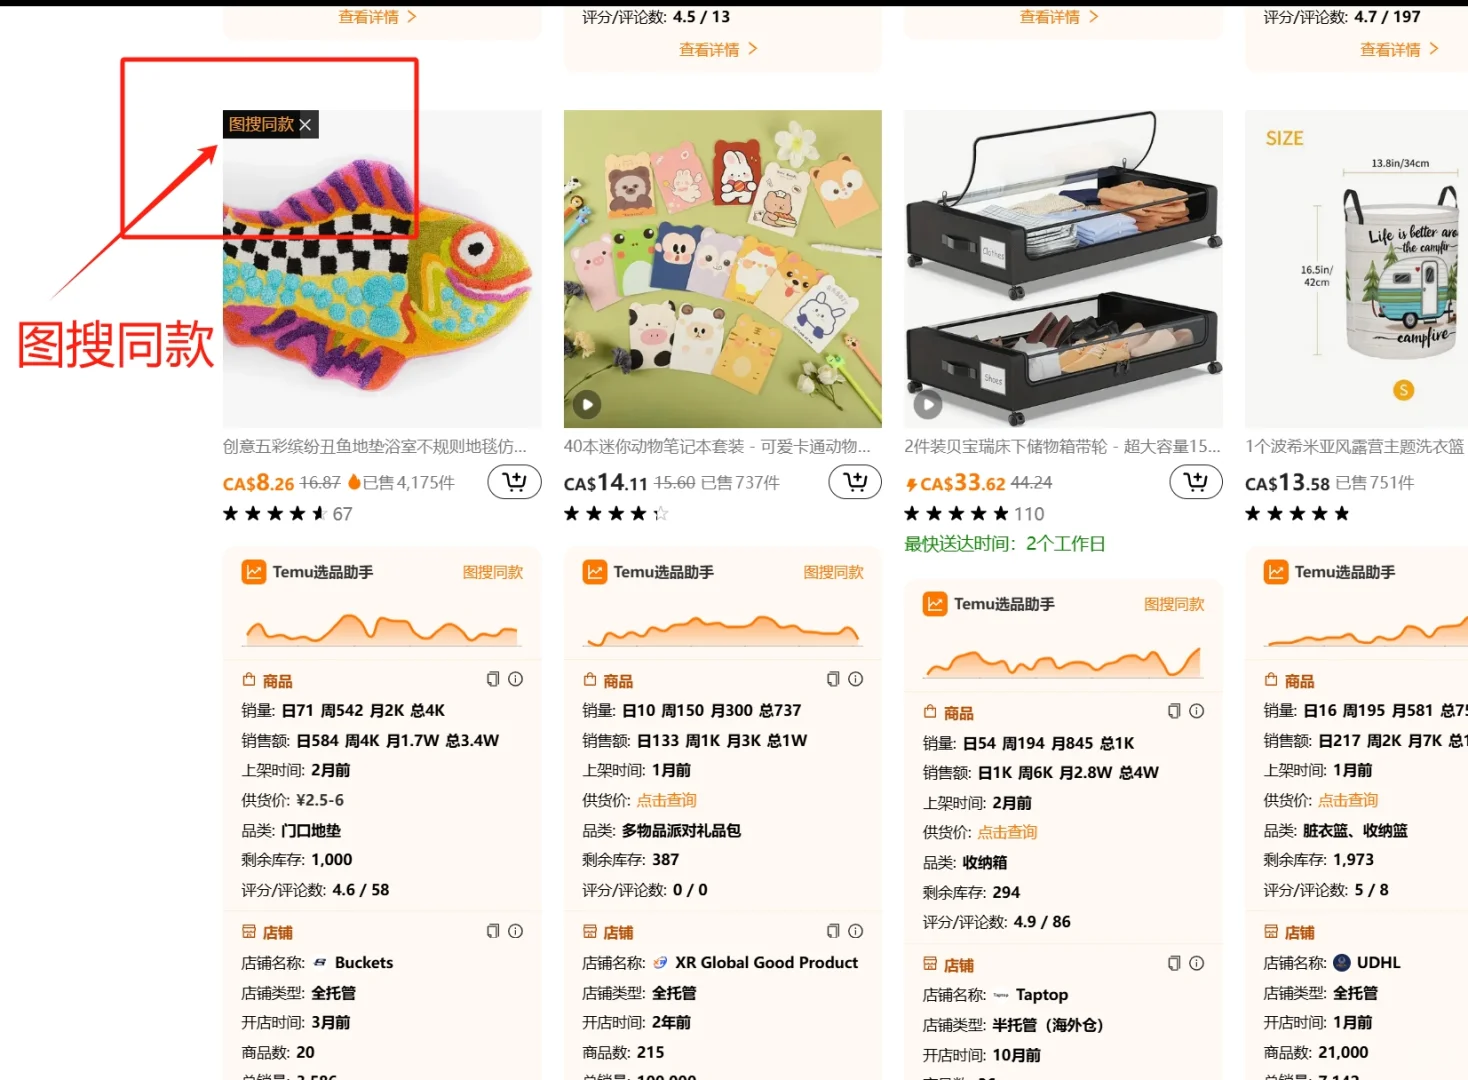
Task: Query supply price 点击查询 for the storage box
Action: coord(1007,832)
